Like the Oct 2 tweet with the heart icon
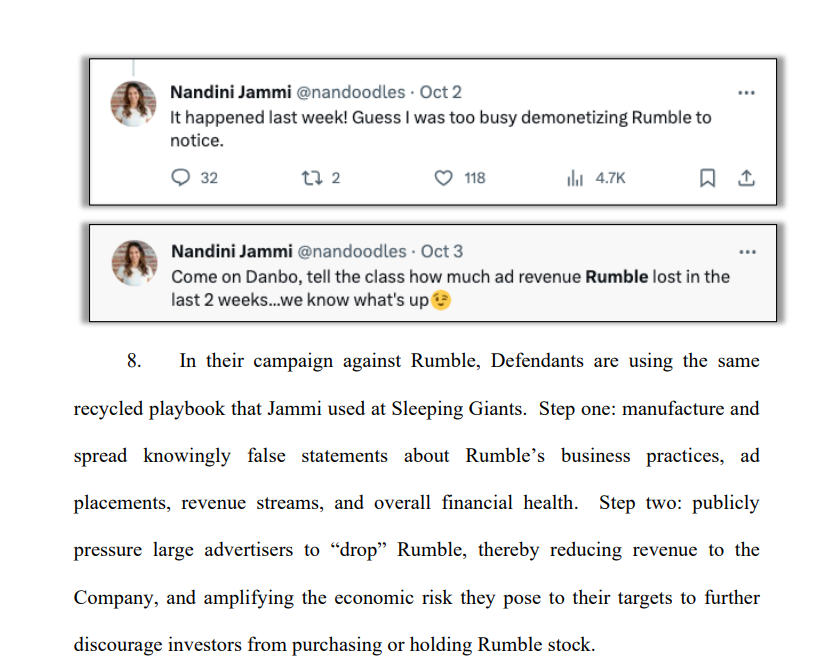The width and height of the screenshot is (820, 666). click(x=443, y=178)
